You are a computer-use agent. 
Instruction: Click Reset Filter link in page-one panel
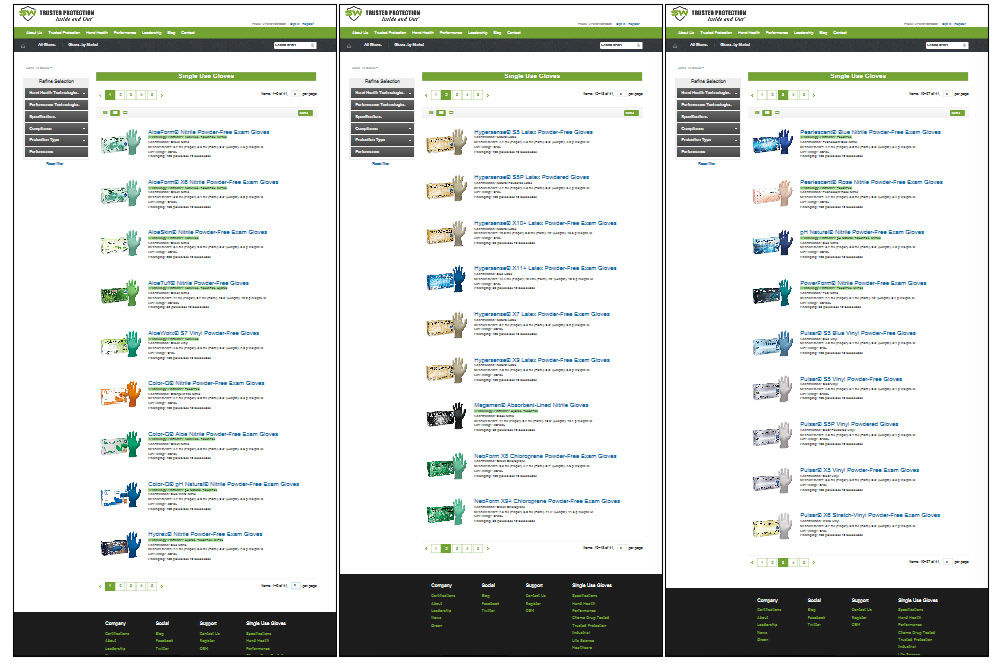tap(55, 163)
